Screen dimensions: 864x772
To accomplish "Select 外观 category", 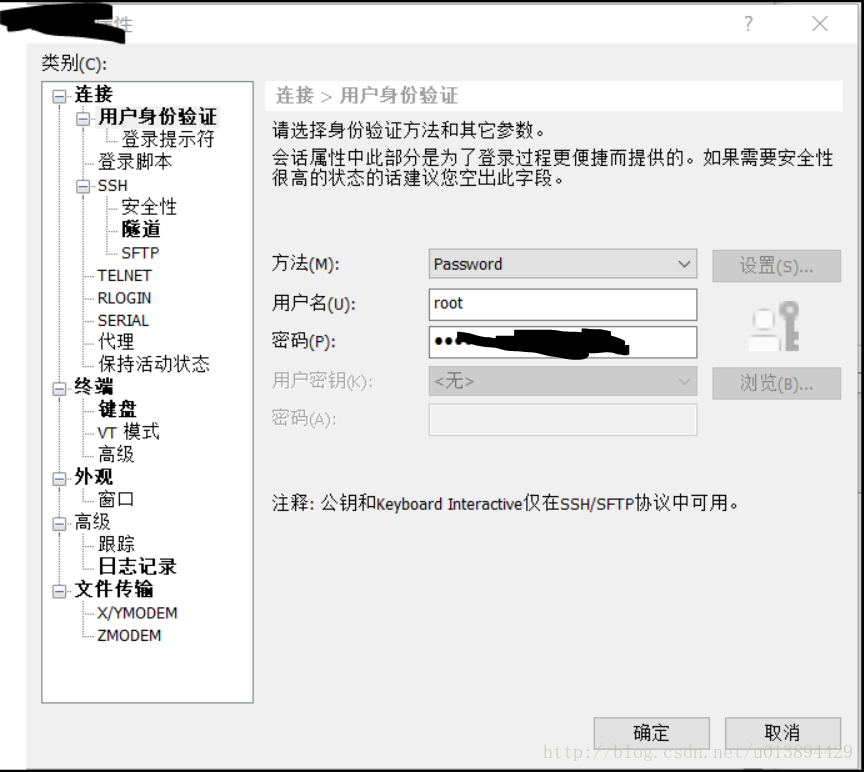I will pos(94,477).
